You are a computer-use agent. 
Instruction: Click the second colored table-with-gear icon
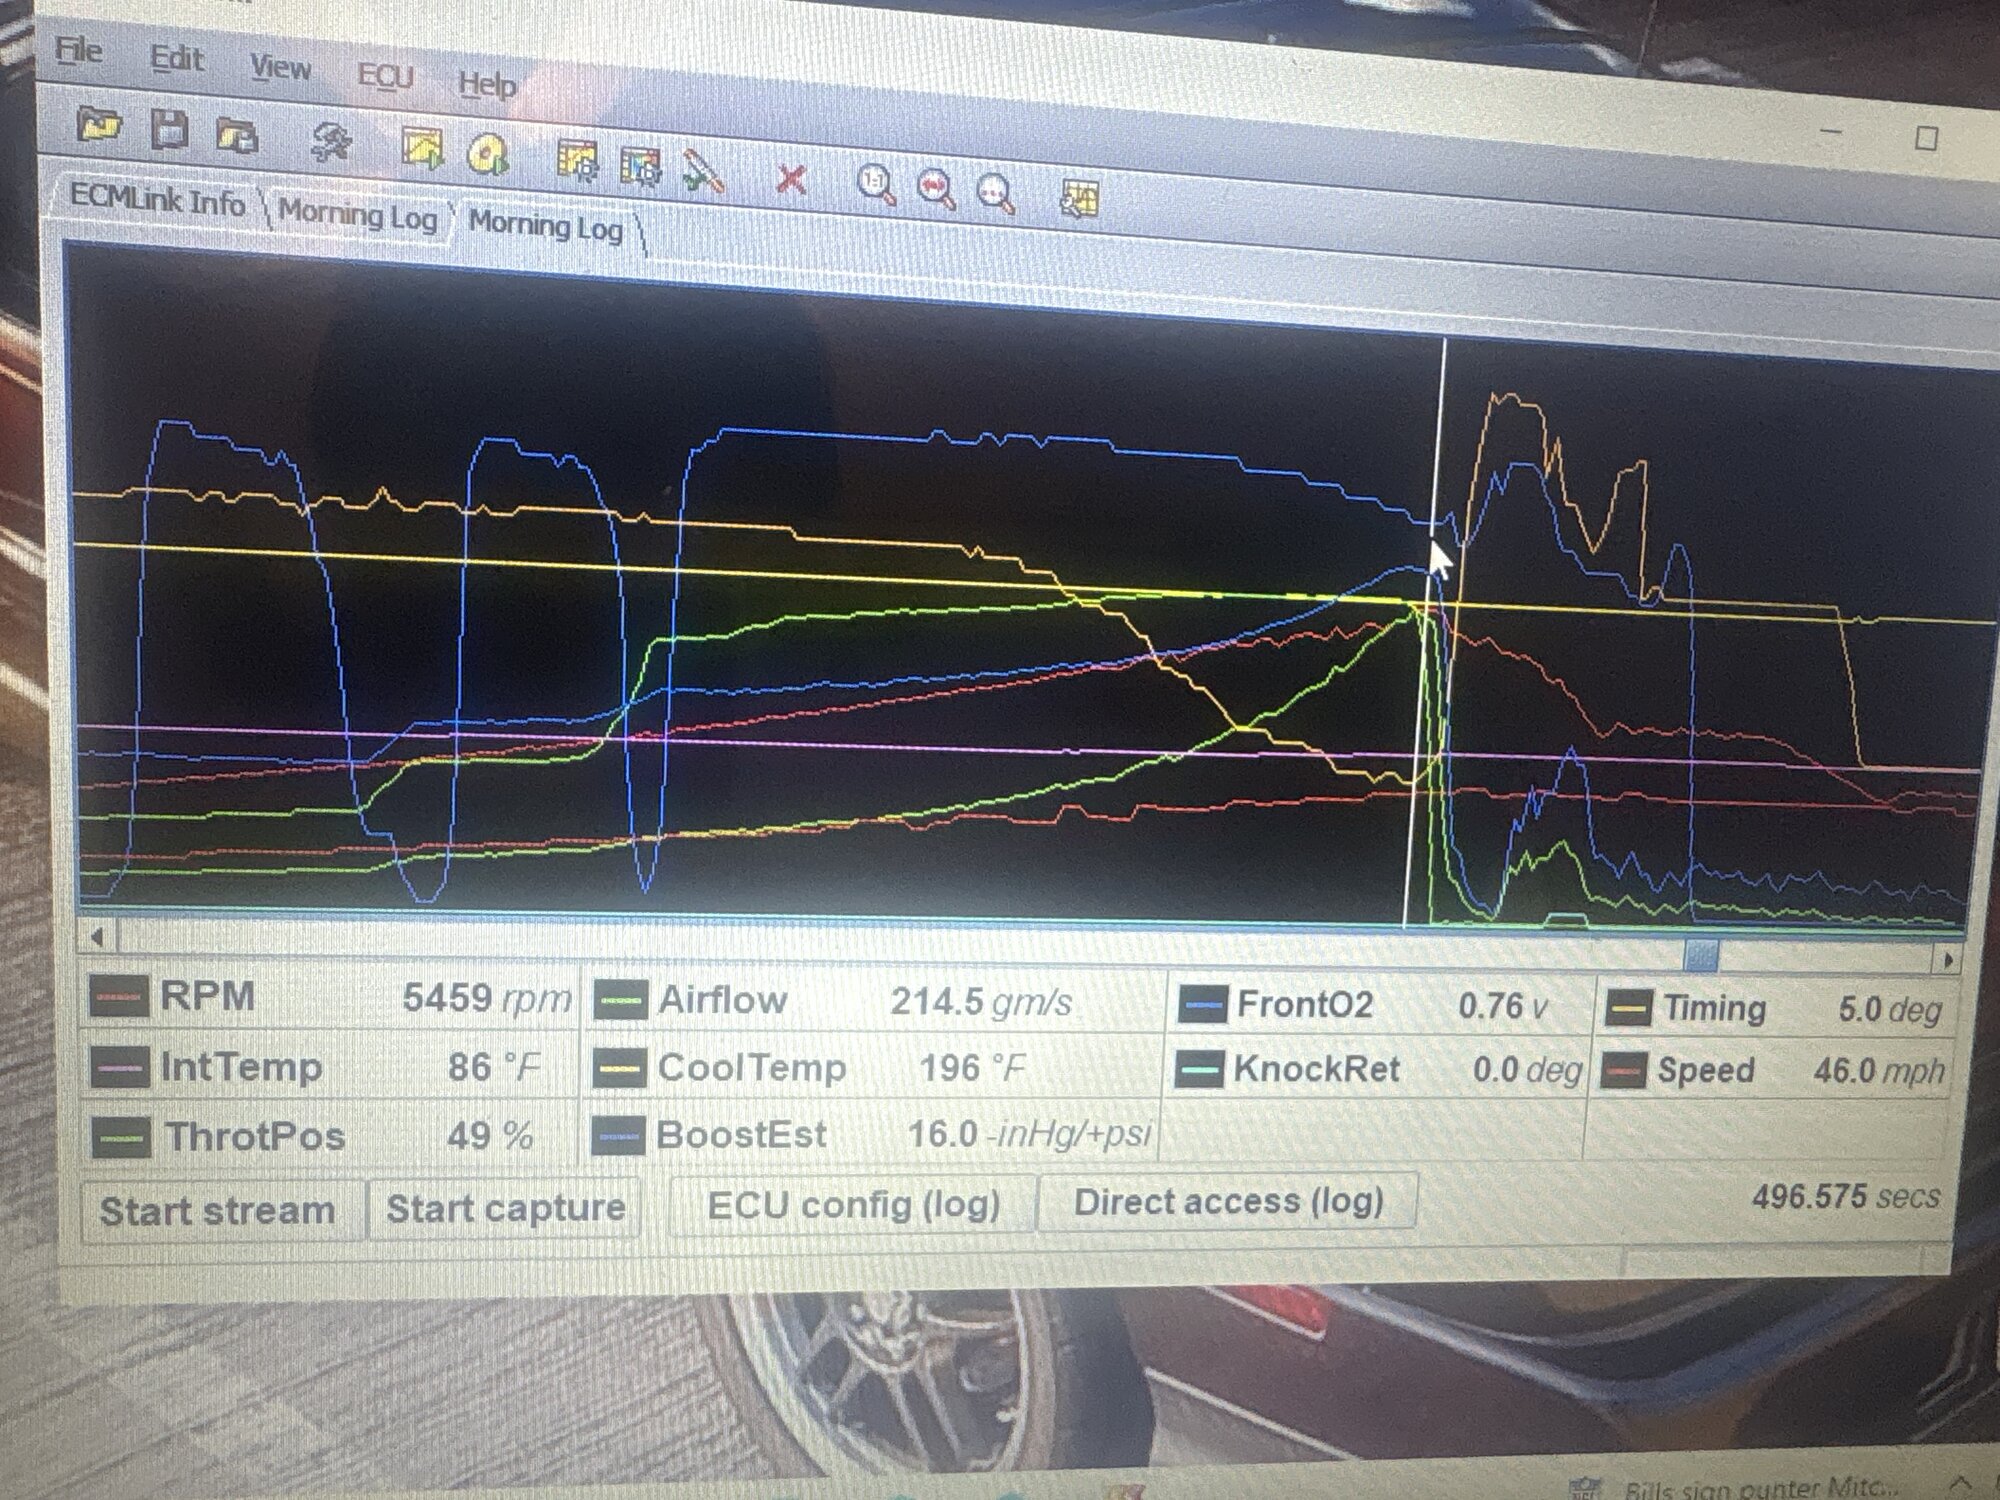(640, 166)
